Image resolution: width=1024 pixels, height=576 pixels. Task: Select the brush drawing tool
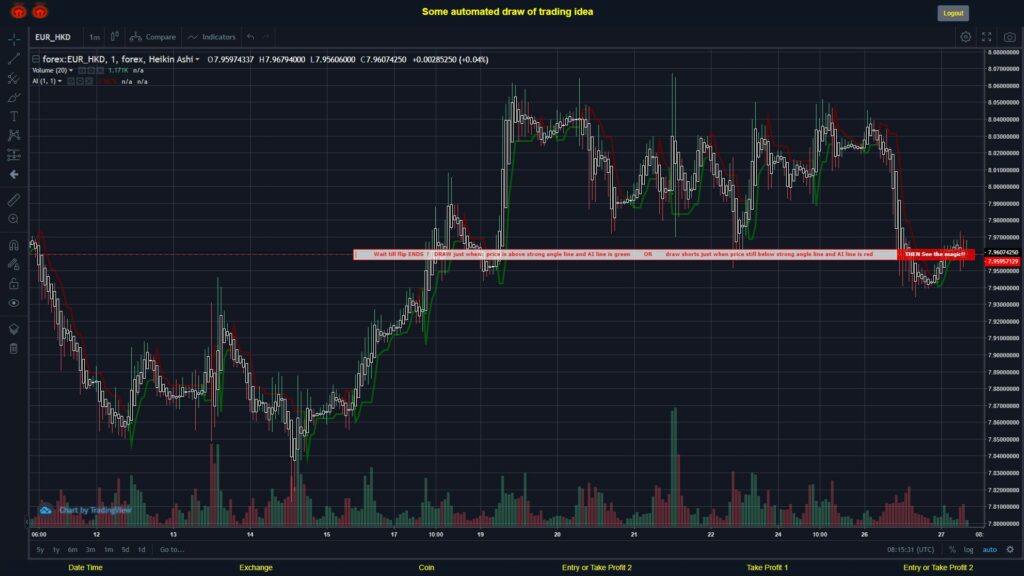tap(14, 97)
